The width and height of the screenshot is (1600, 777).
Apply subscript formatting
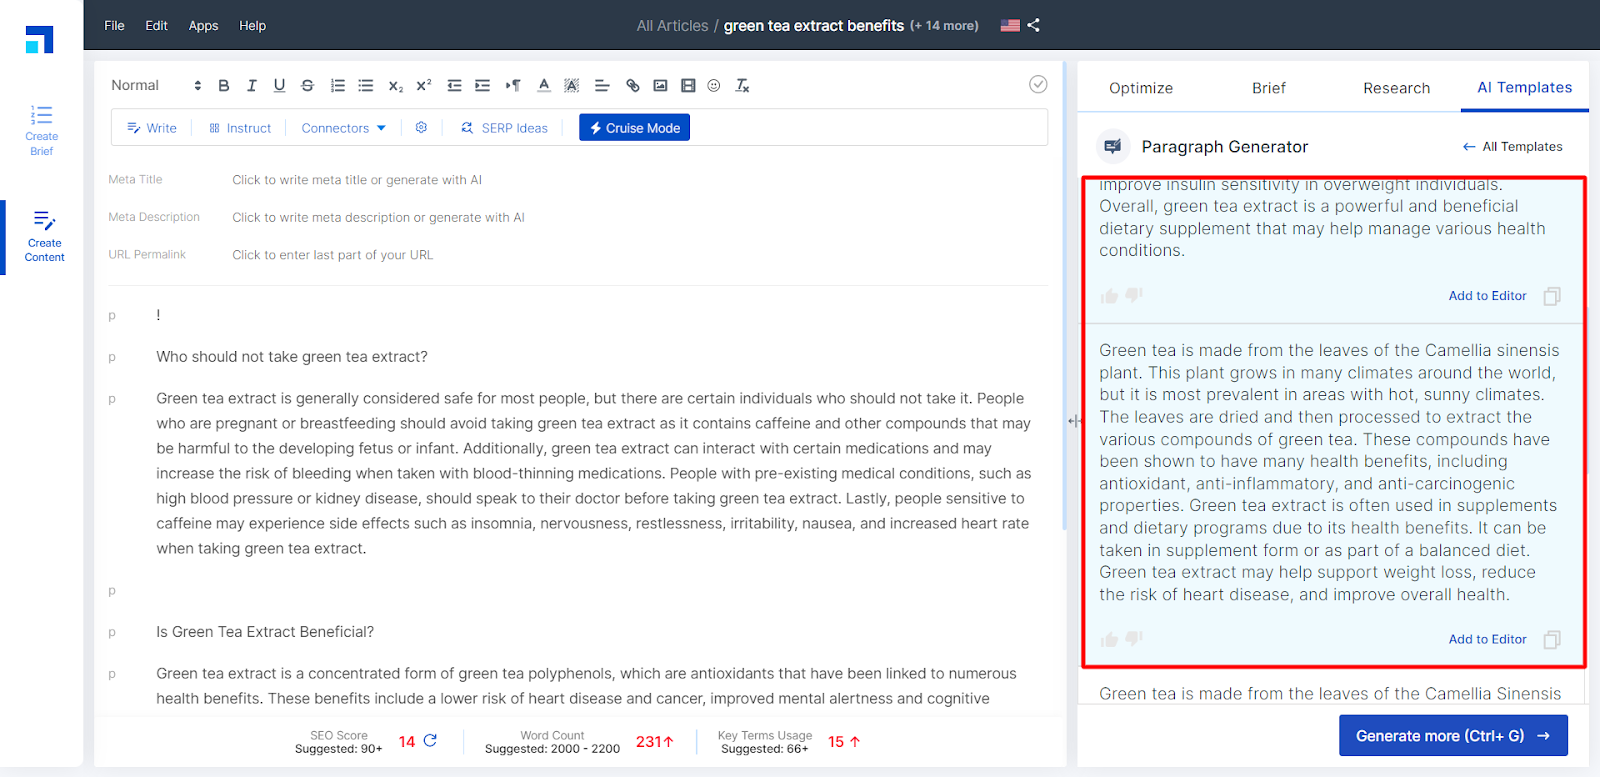tap(395, 86)
